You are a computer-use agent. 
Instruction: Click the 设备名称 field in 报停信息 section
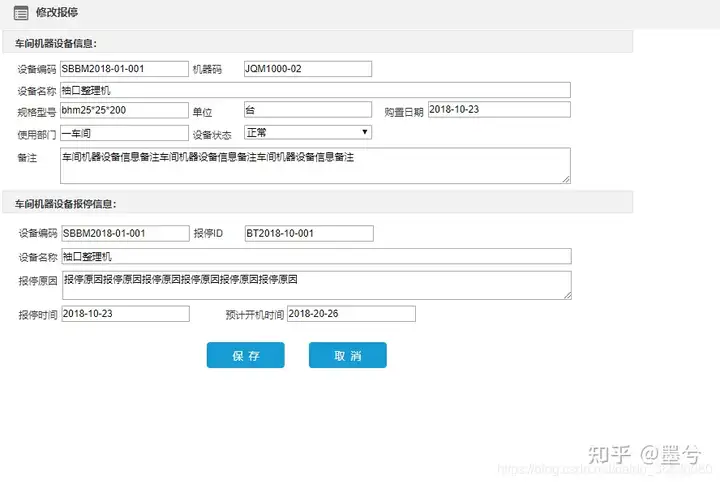point(316,256)
